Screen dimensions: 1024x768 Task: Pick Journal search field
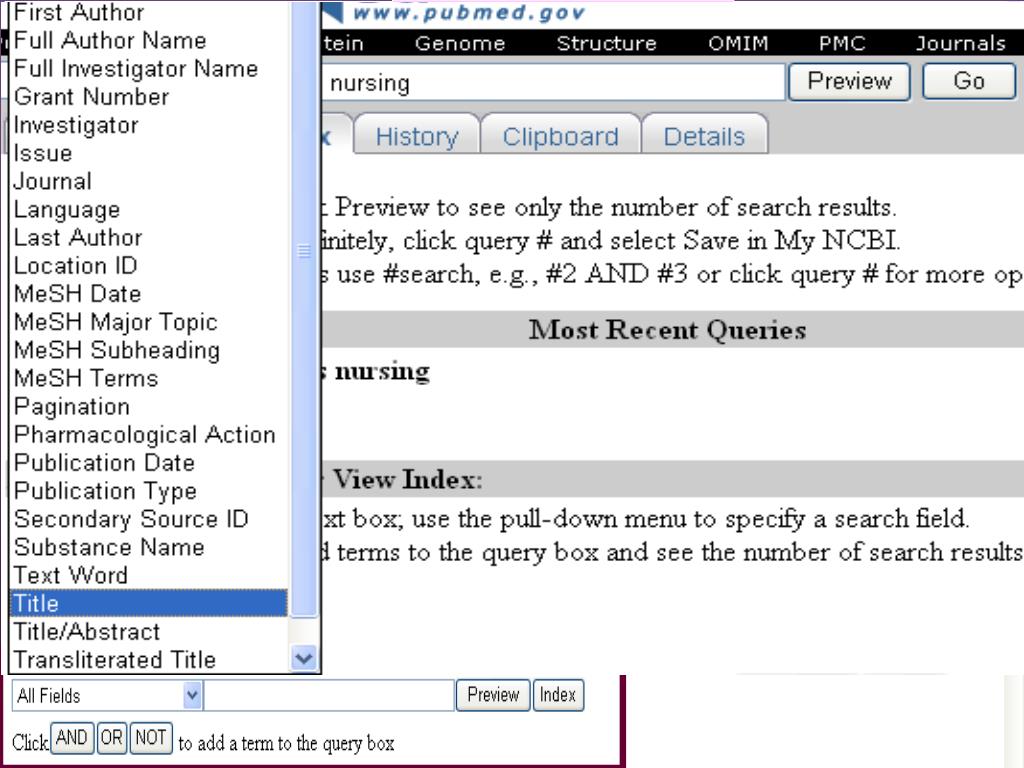[x=149, y=181]
